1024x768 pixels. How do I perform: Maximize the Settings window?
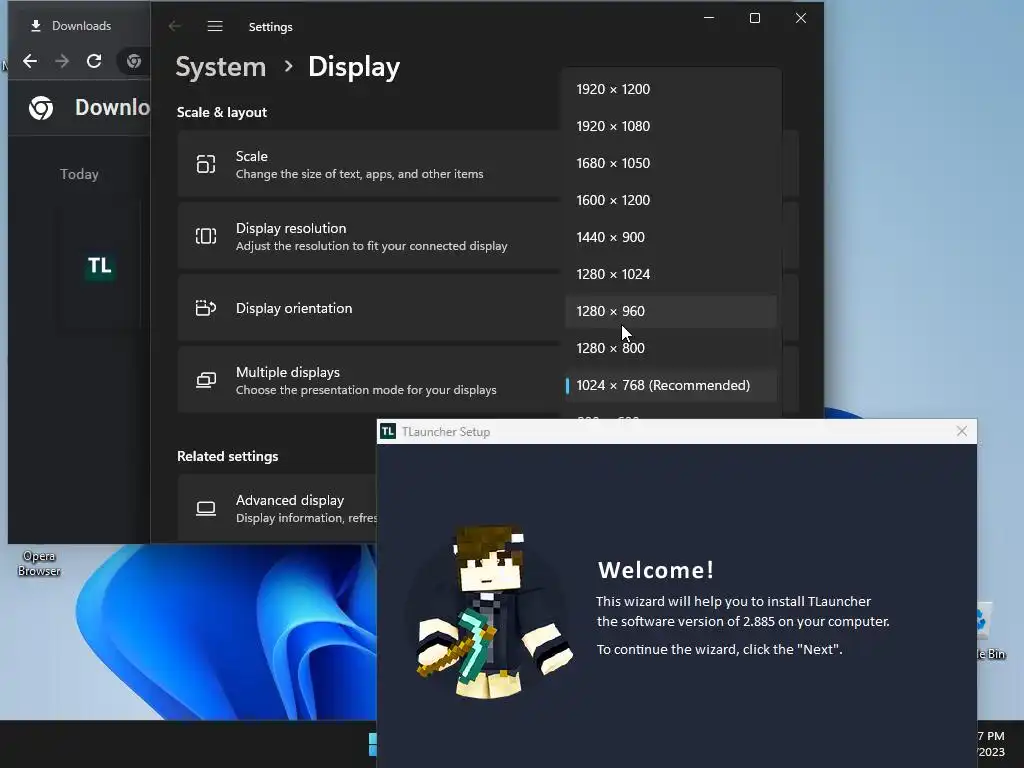point(755,18)
